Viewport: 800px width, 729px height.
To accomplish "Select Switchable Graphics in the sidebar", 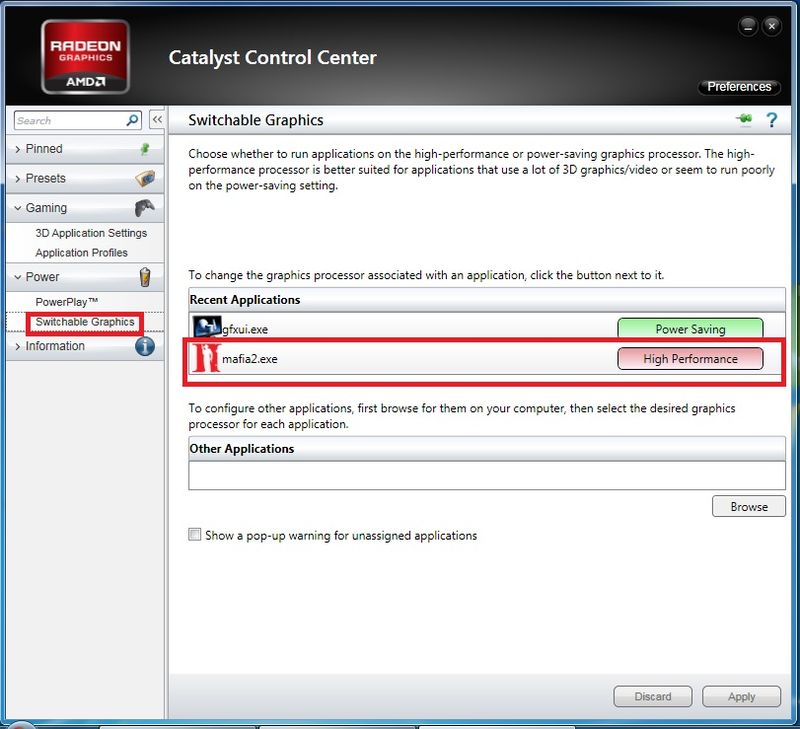I will click(x=85, y=322).
